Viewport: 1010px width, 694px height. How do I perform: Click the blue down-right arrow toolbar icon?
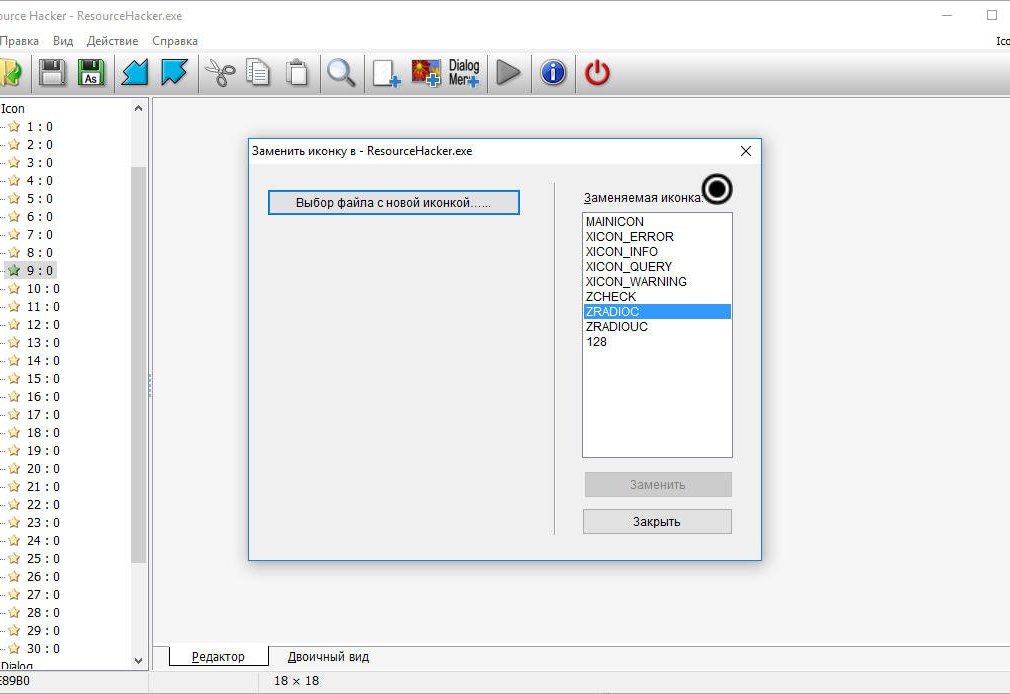174,72
